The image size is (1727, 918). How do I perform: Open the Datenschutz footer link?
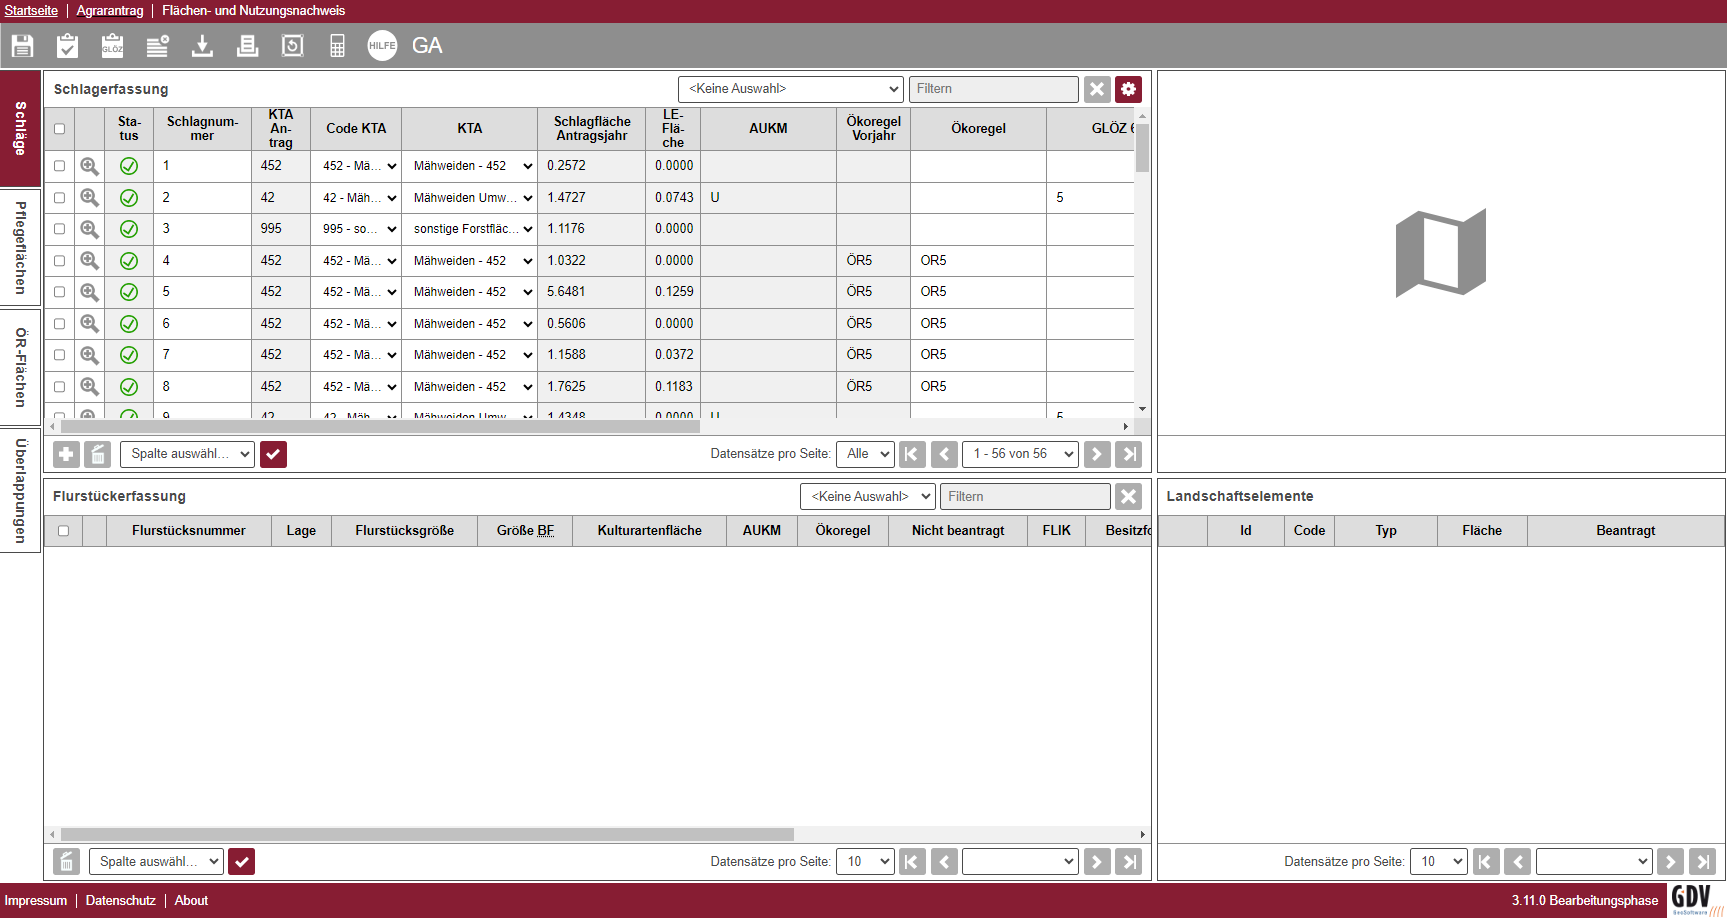click(120, 900)
